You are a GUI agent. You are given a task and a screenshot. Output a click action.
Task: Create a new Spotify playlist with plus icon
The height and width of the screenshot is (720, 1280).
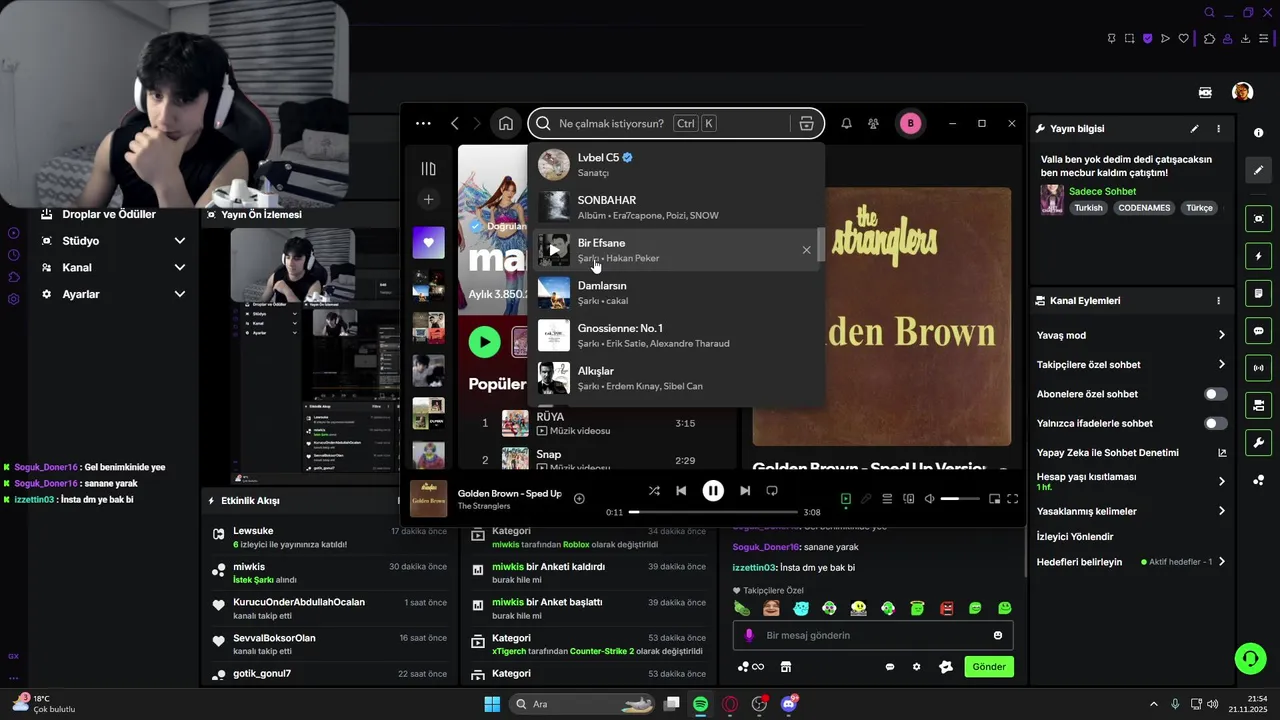[428, 200]
